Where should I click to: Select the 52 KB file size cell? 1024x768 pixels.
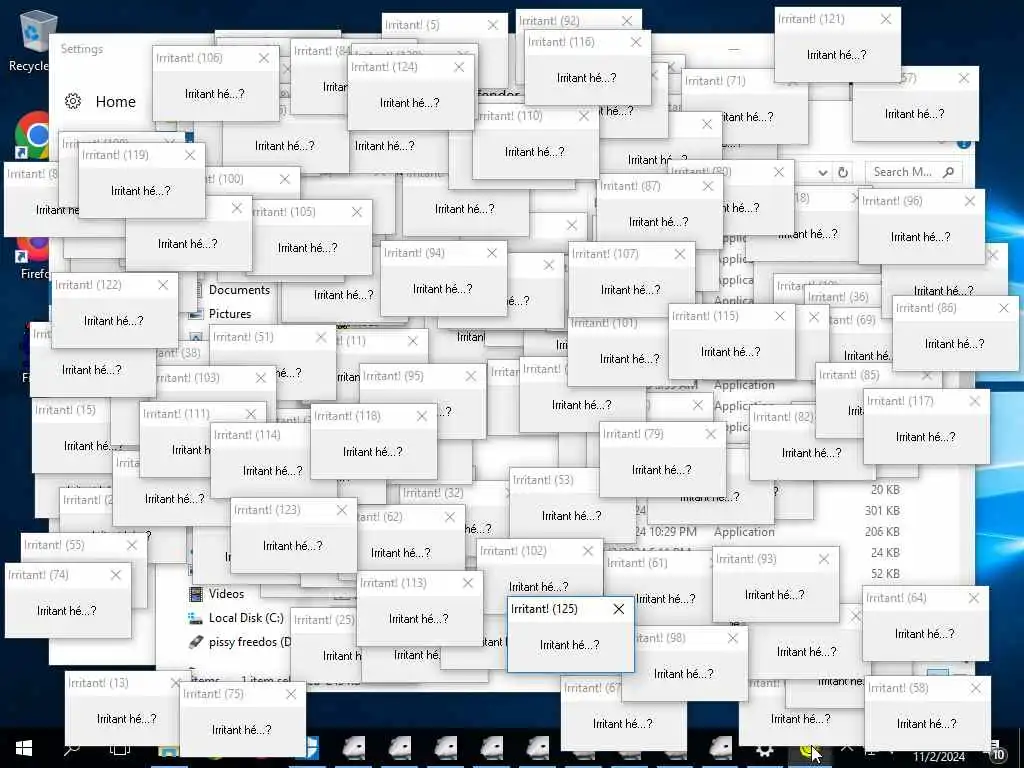coord(885,573)
